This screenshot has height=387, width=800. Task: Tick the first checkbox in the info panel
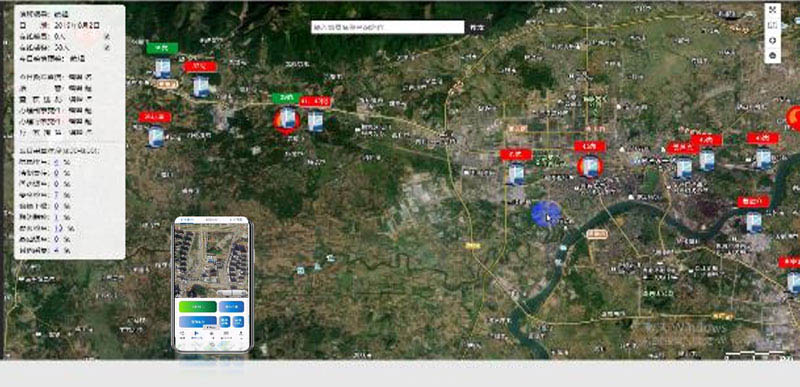pyautogui.click(x=107, y=36)
